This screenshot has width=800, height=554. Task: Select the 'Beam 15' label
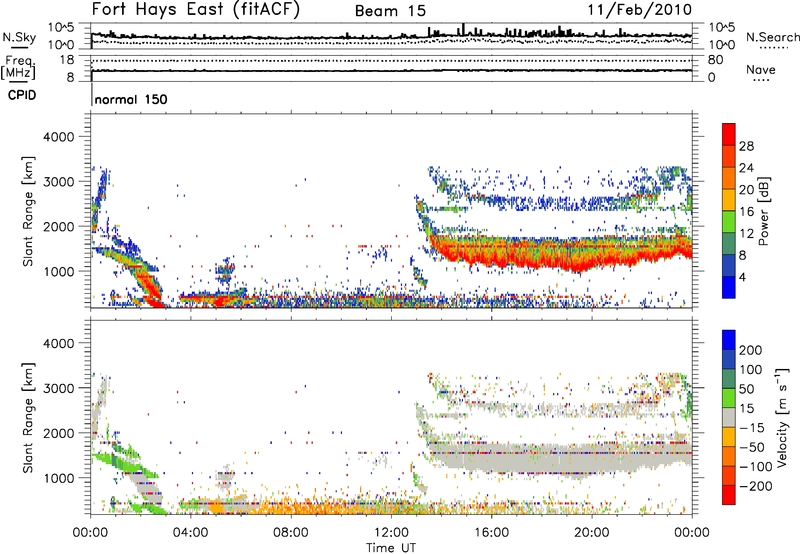tap(390, 11)
